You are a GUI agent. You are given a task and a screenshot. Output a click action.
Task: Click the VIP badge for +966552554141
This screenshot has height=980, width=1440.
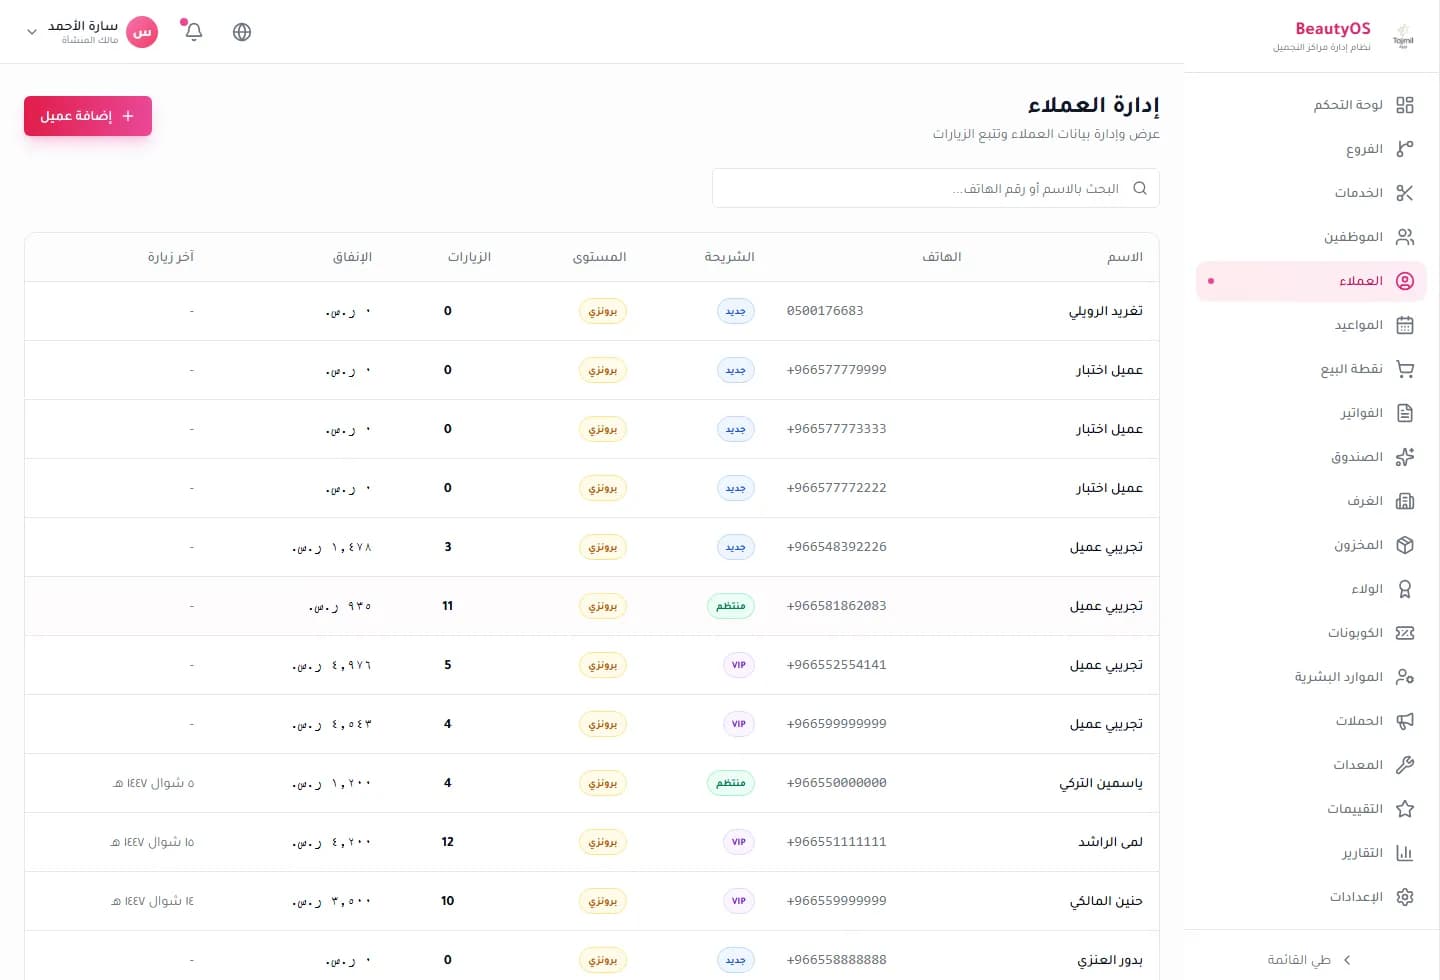tap(738, 665)
